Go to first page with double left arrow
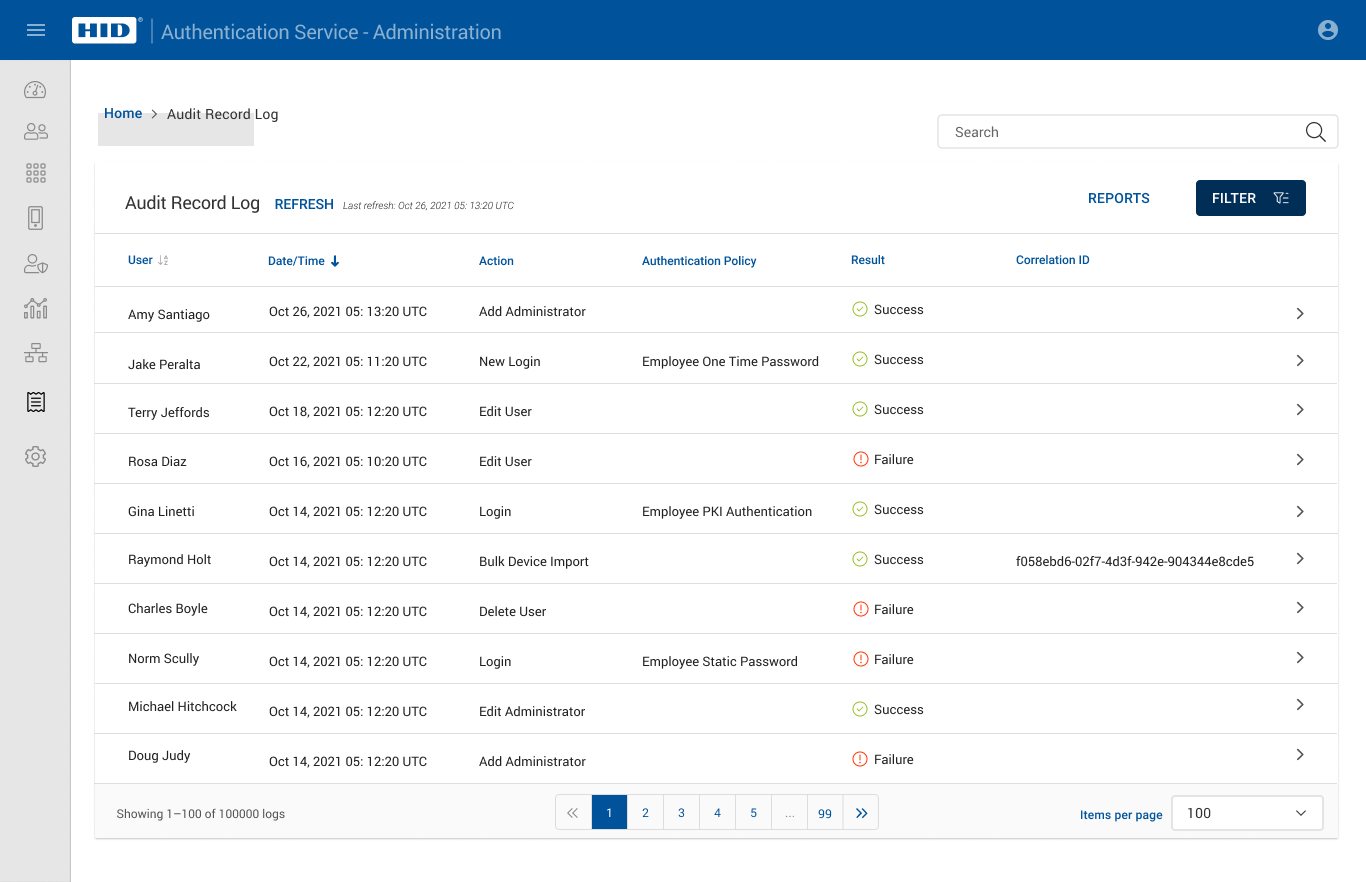 point(573,813)
